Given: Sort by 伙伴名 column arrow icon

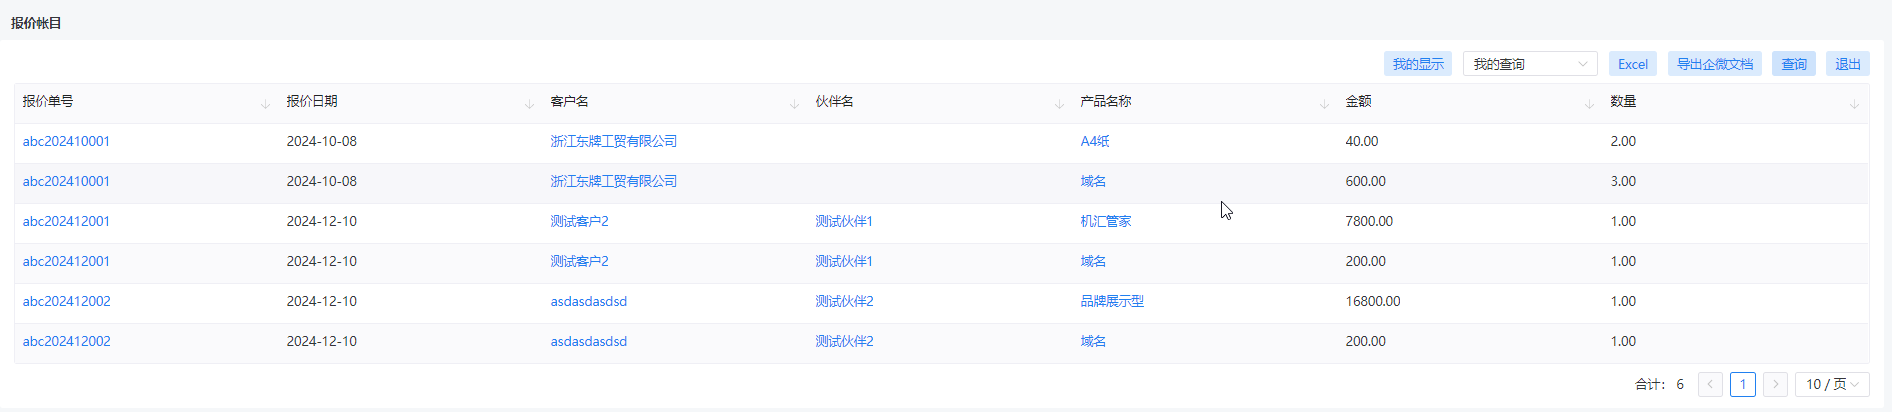Looking at the screenshot, I should pyautogui.click(x=1059, y=104).
